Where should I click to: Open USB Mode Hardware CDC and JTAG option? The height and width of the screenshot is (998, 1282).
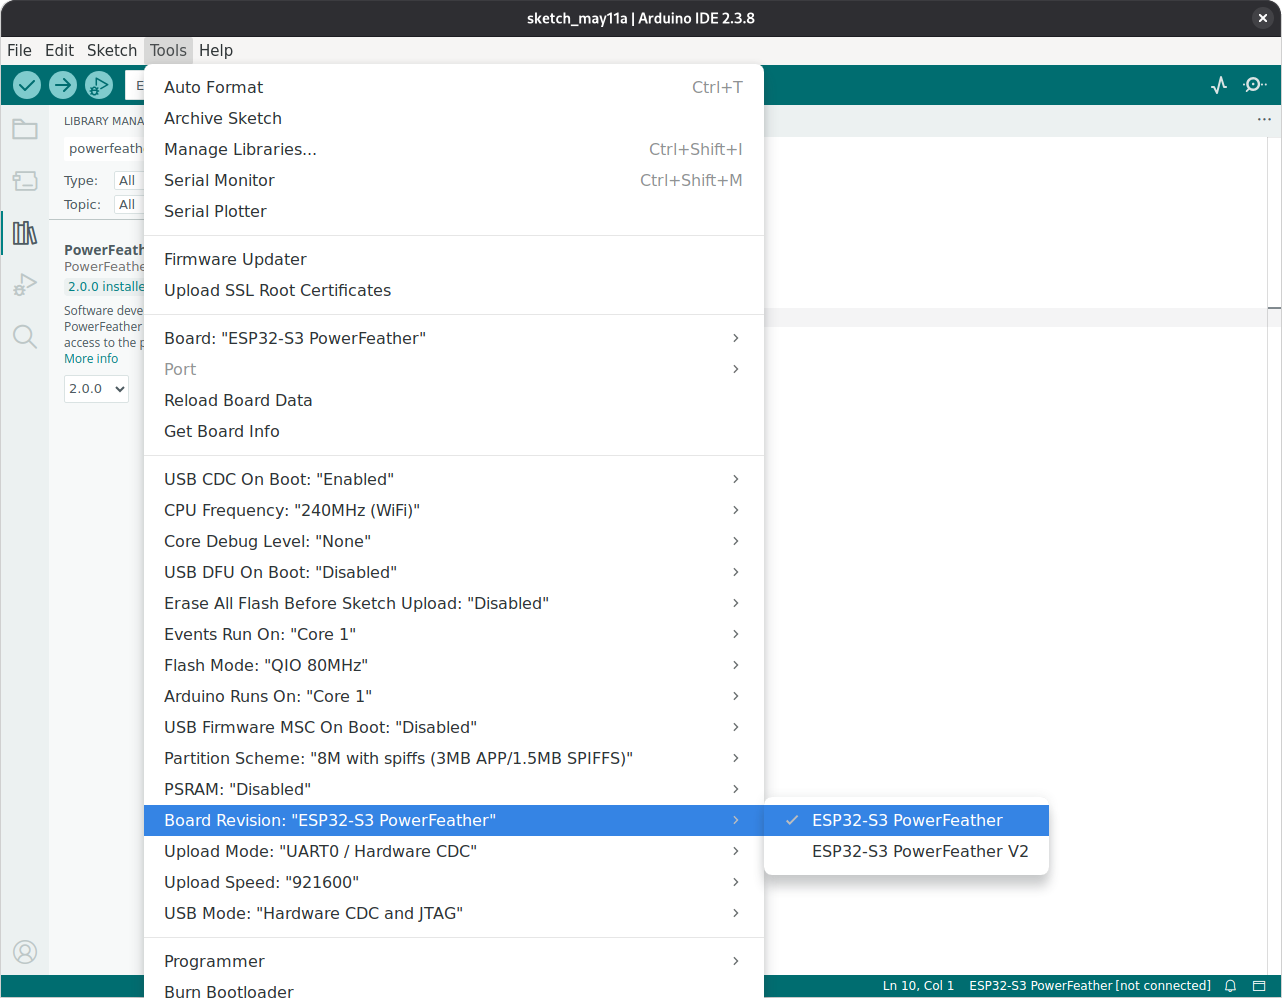pyautogui.click(x=454, y=913)
